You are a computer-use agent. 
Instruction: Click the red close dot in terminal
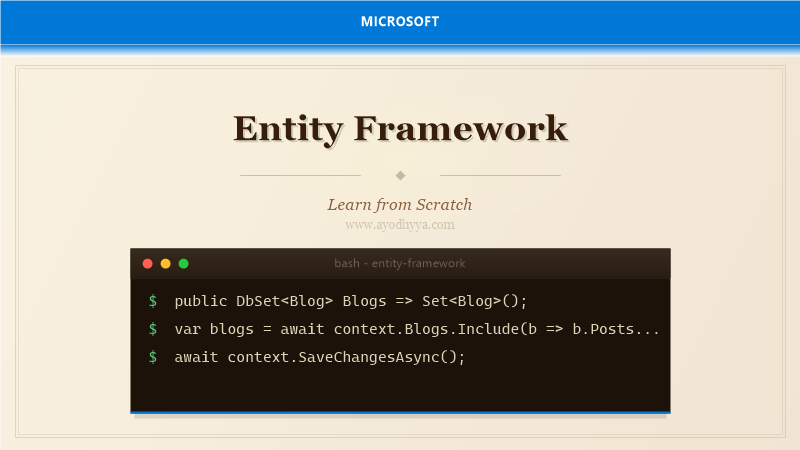(147, 263)
